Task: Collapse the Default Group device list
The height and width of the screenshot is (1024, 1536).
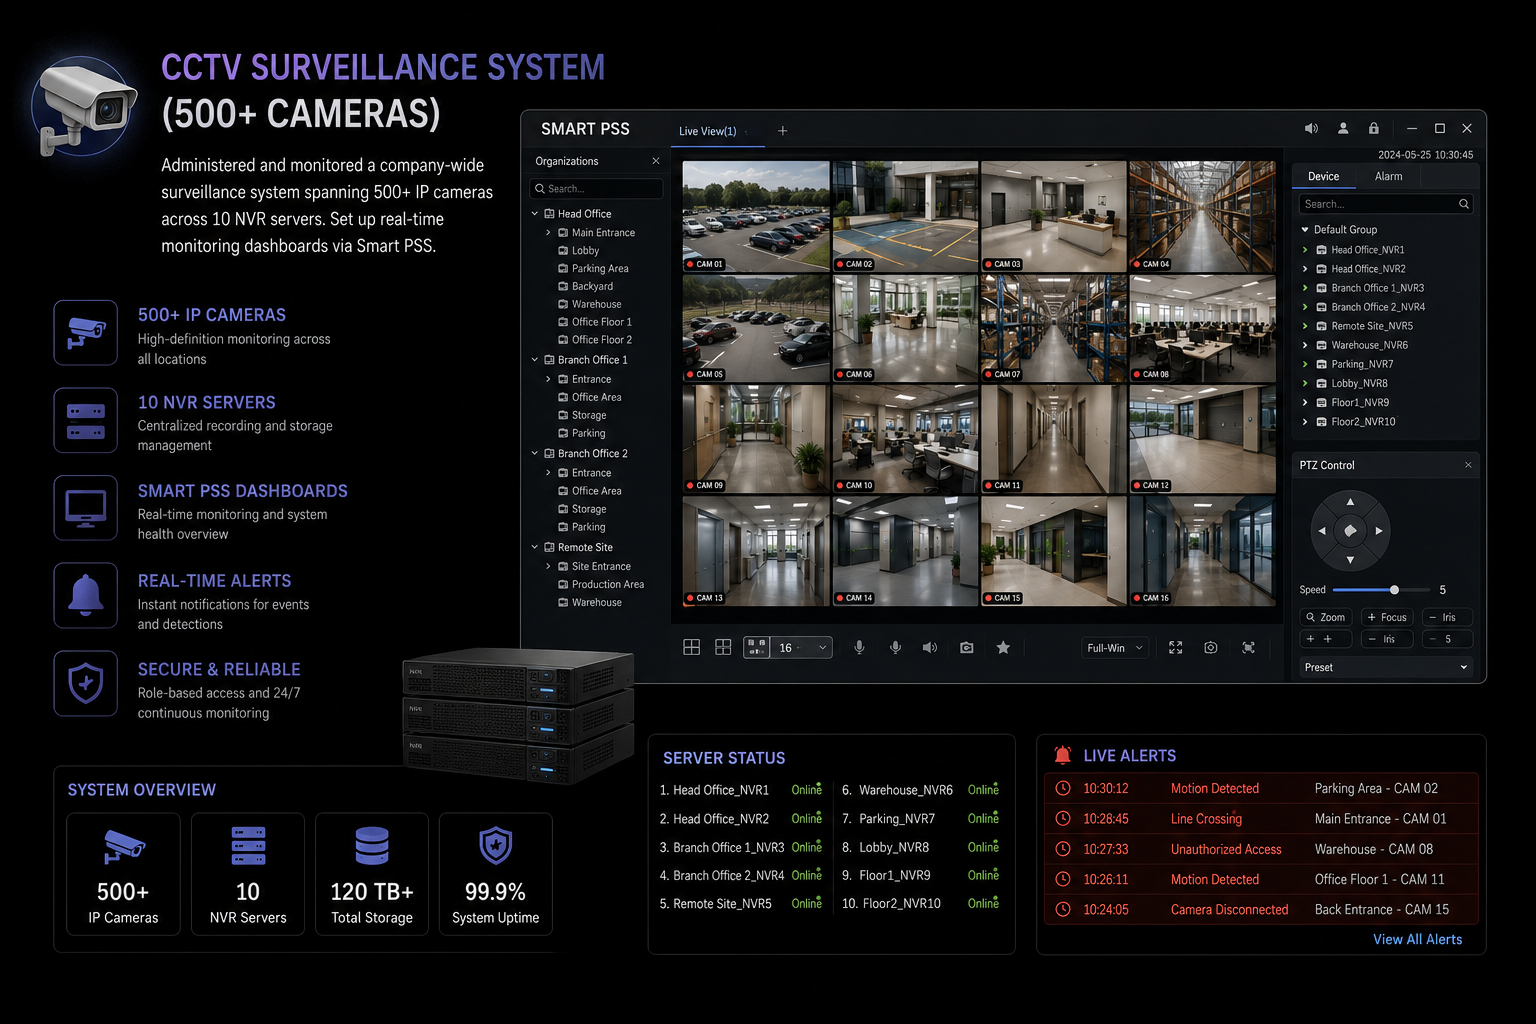Action: (x=1305, y=230)
